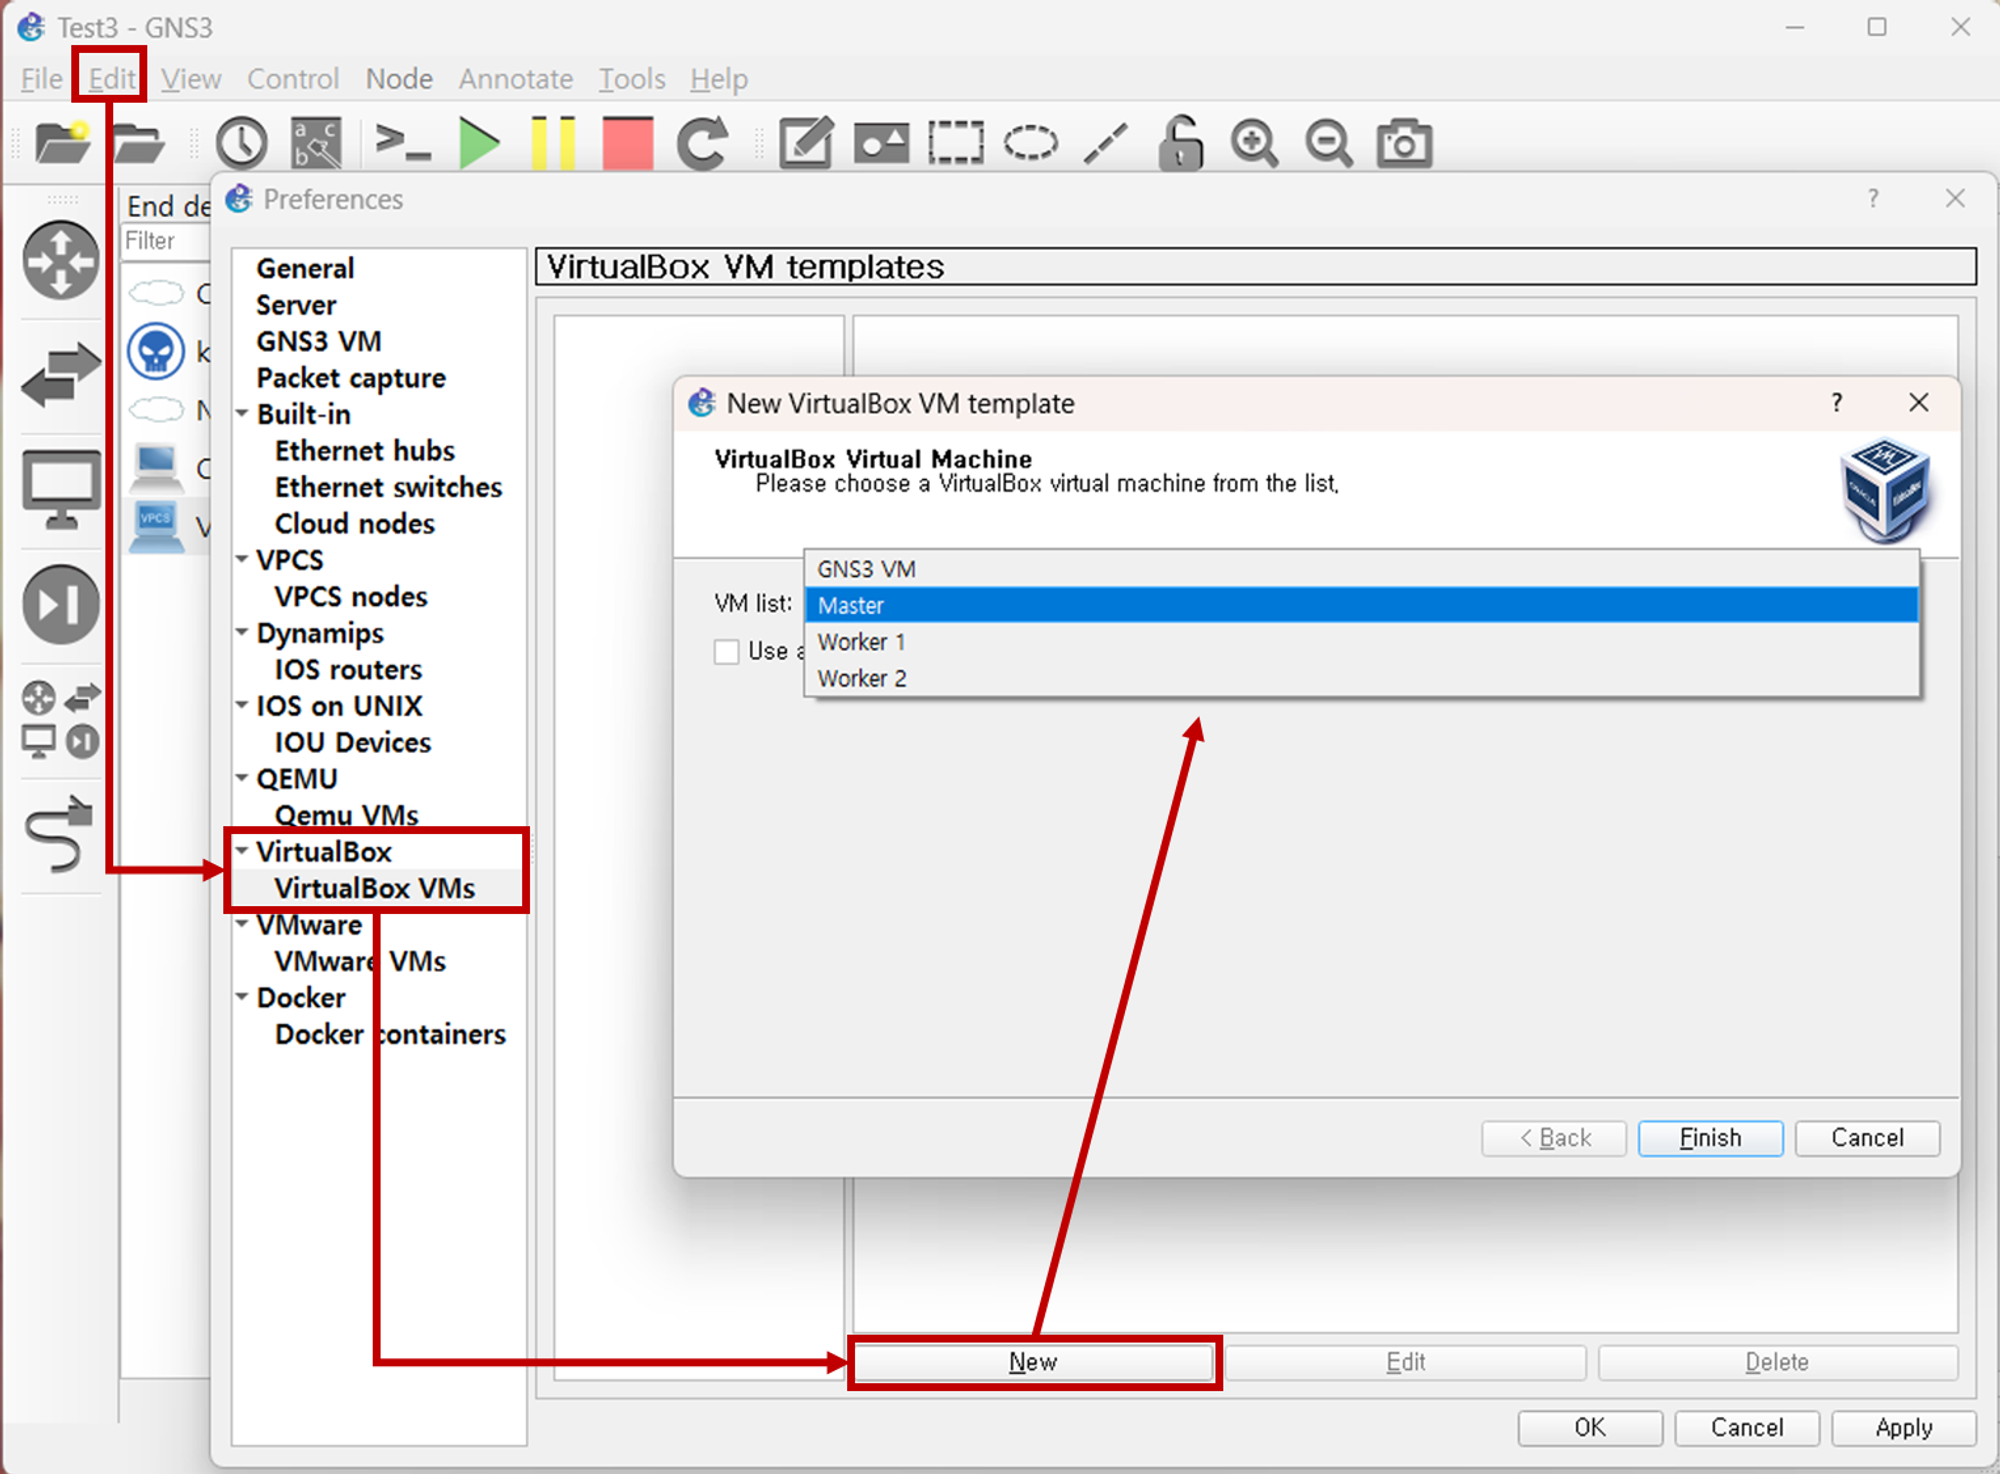Screen dimensions: 2000x1474
Task: Toggle show interface labels icon
Action: 316,143
